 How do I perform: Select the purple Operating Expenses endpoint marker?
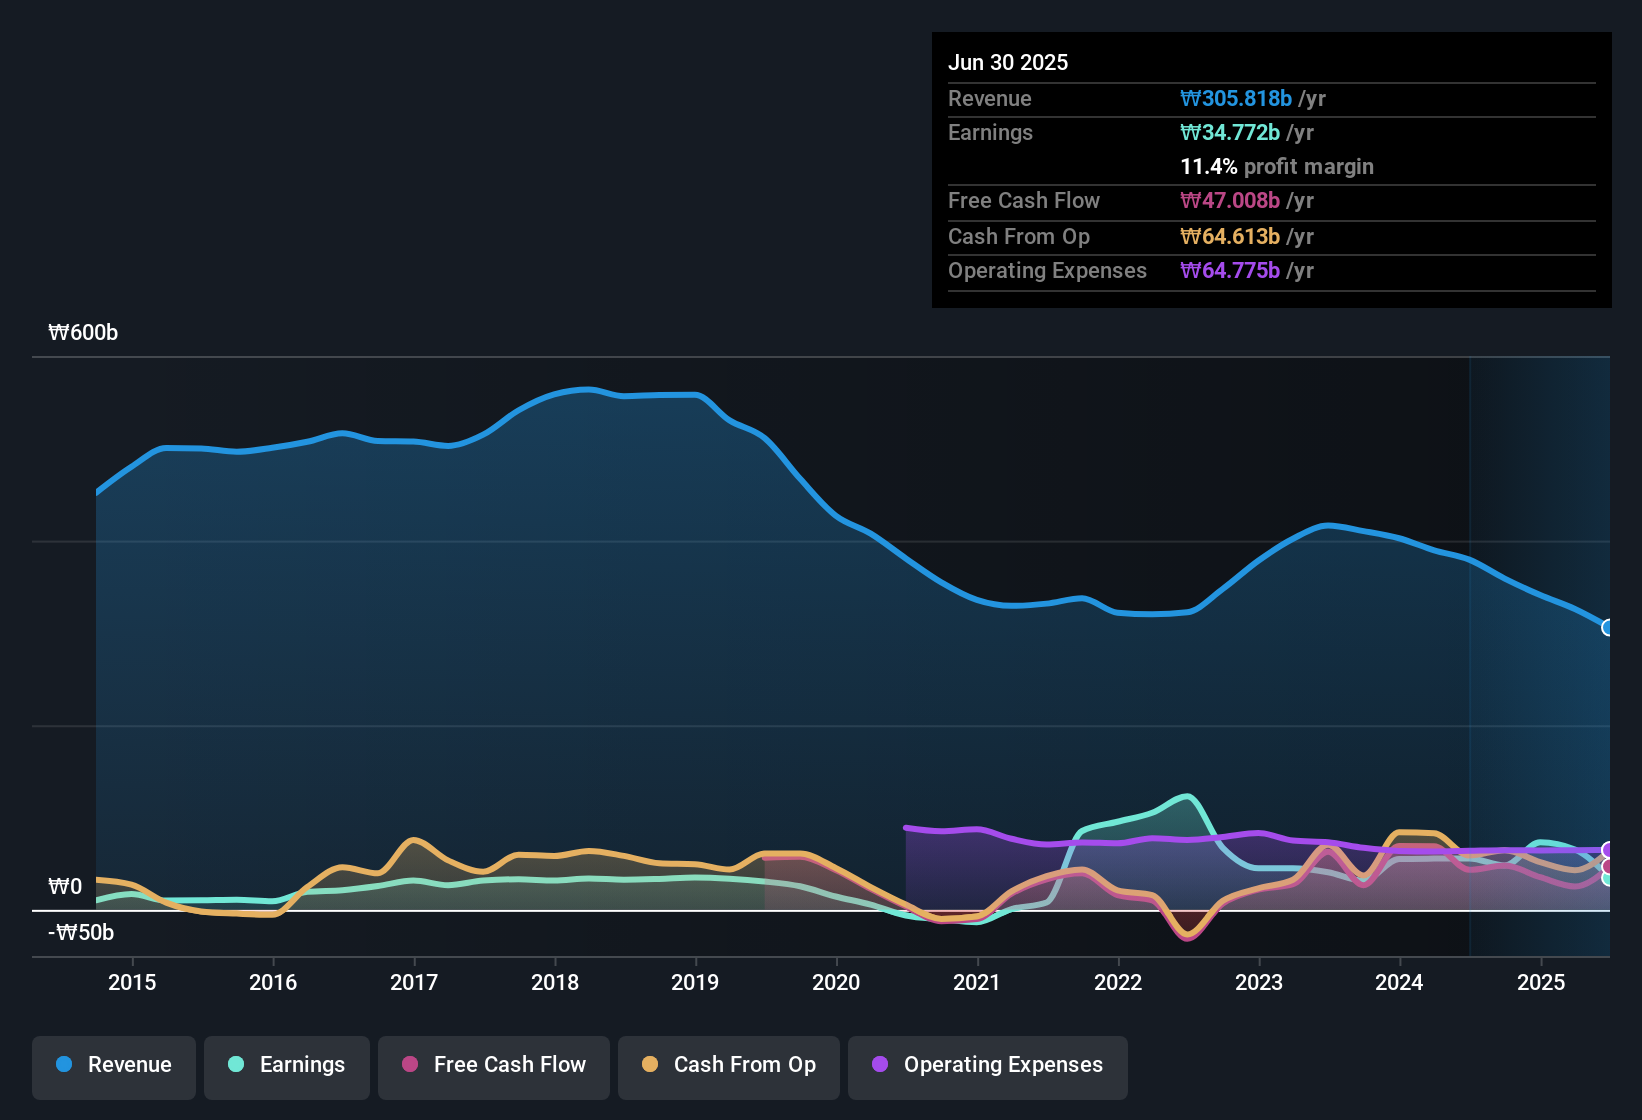click(x=1606, y=848)
